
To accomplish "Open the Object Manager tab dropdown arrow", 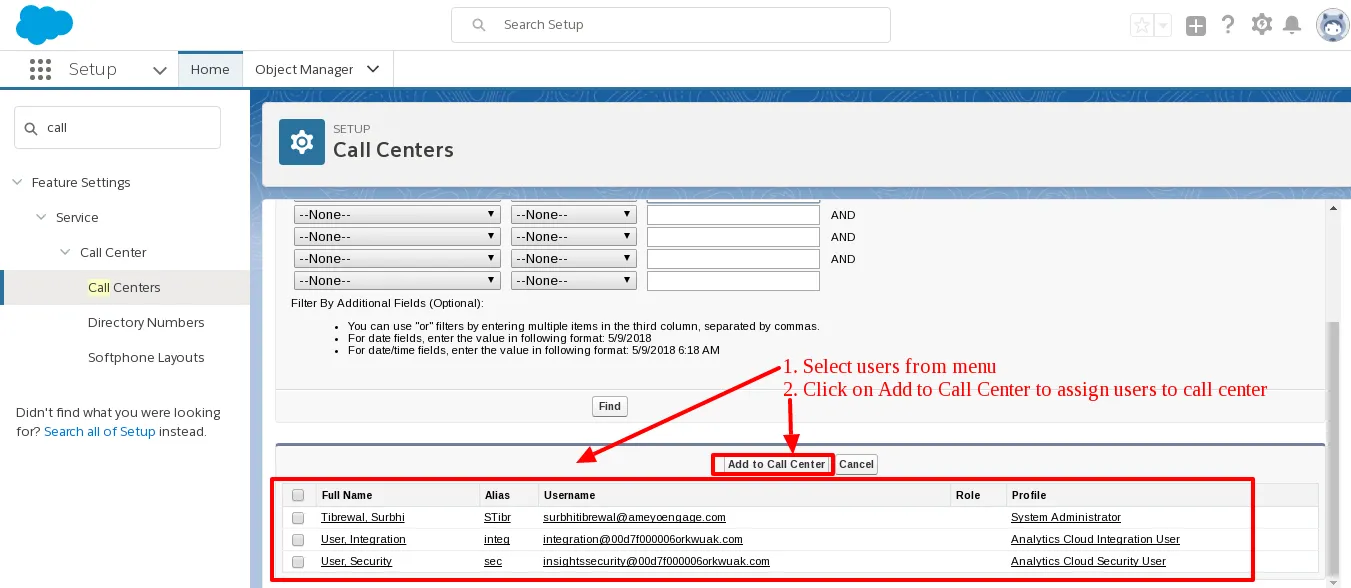I will point(373,69).
